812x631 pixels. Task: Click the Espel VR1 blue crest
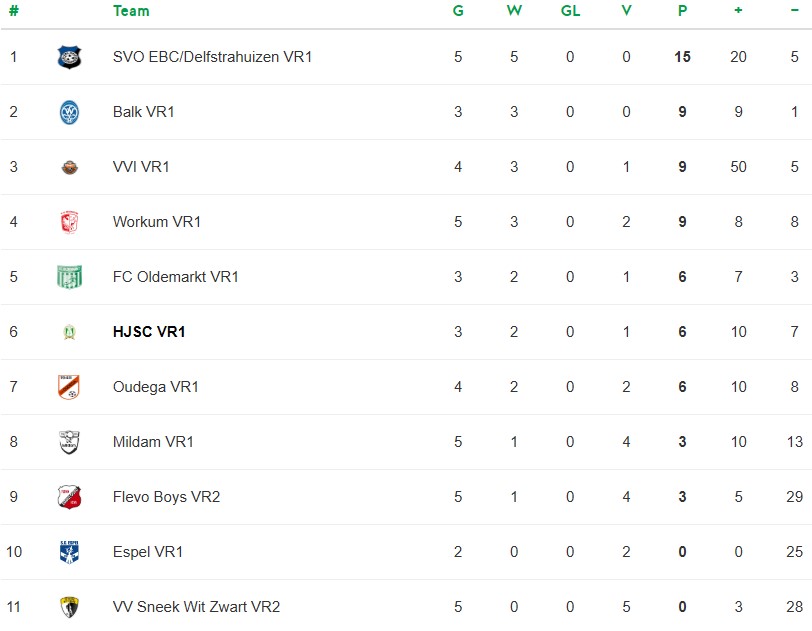pos(69,552)
